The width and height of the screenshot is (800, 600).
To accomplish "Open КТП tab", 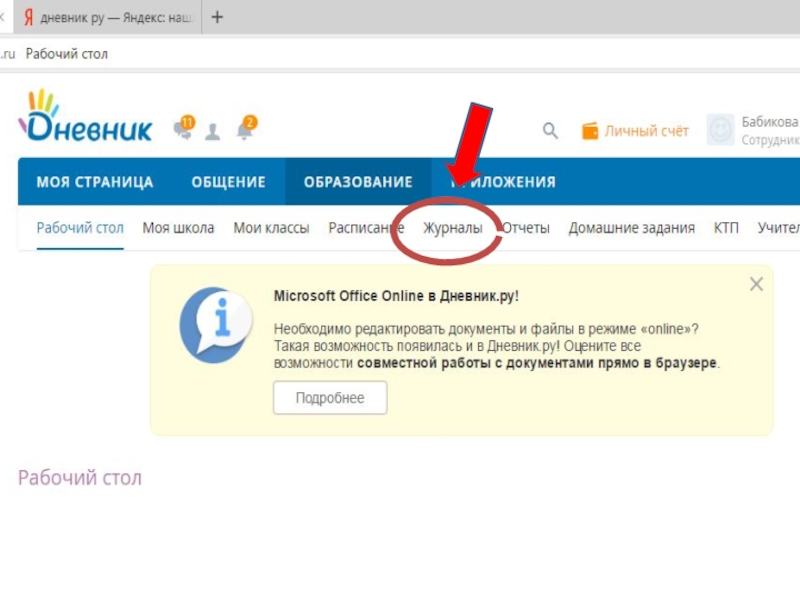I will 726,228.
